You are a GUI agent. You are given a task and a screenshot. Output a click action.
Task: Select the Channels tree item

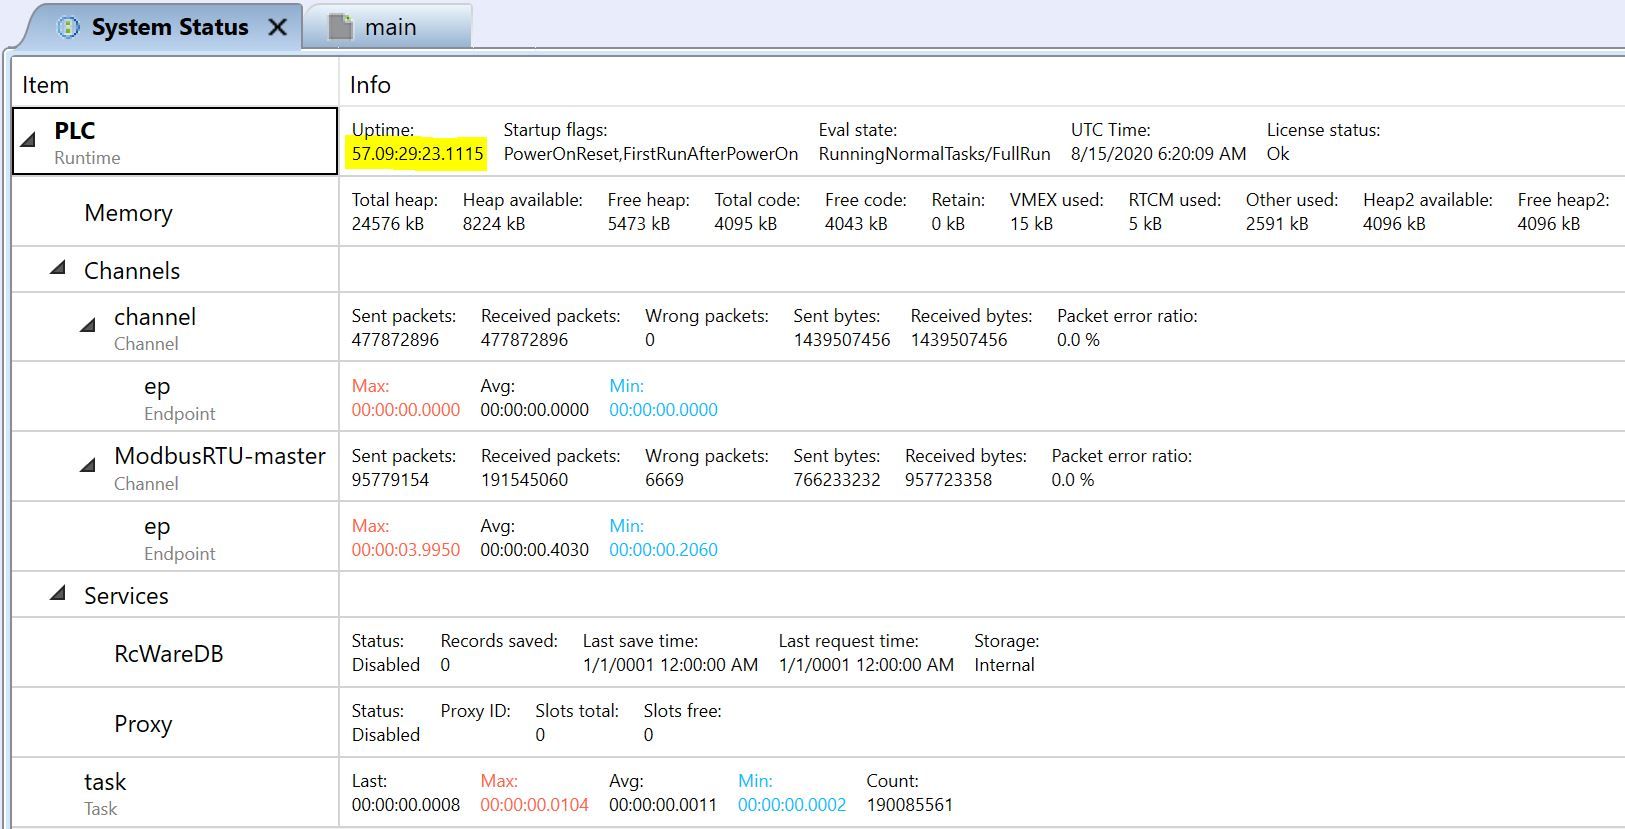click(x=132, y=270)
